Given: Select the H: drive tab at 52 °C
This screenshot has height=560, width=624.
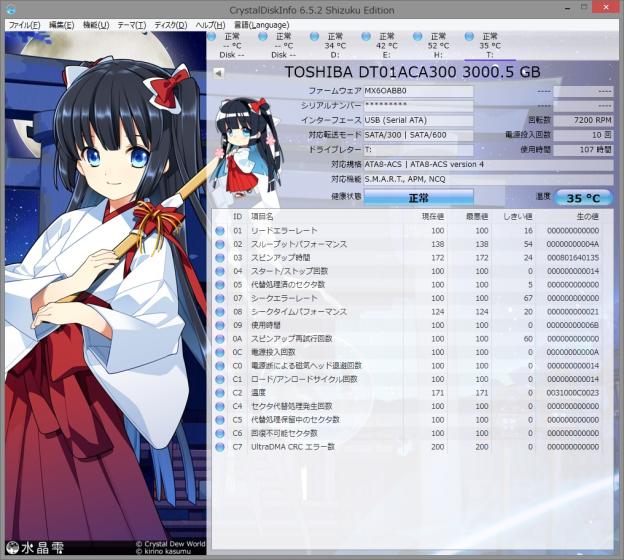Looking at the screenshot, I should tap(438, 45).
